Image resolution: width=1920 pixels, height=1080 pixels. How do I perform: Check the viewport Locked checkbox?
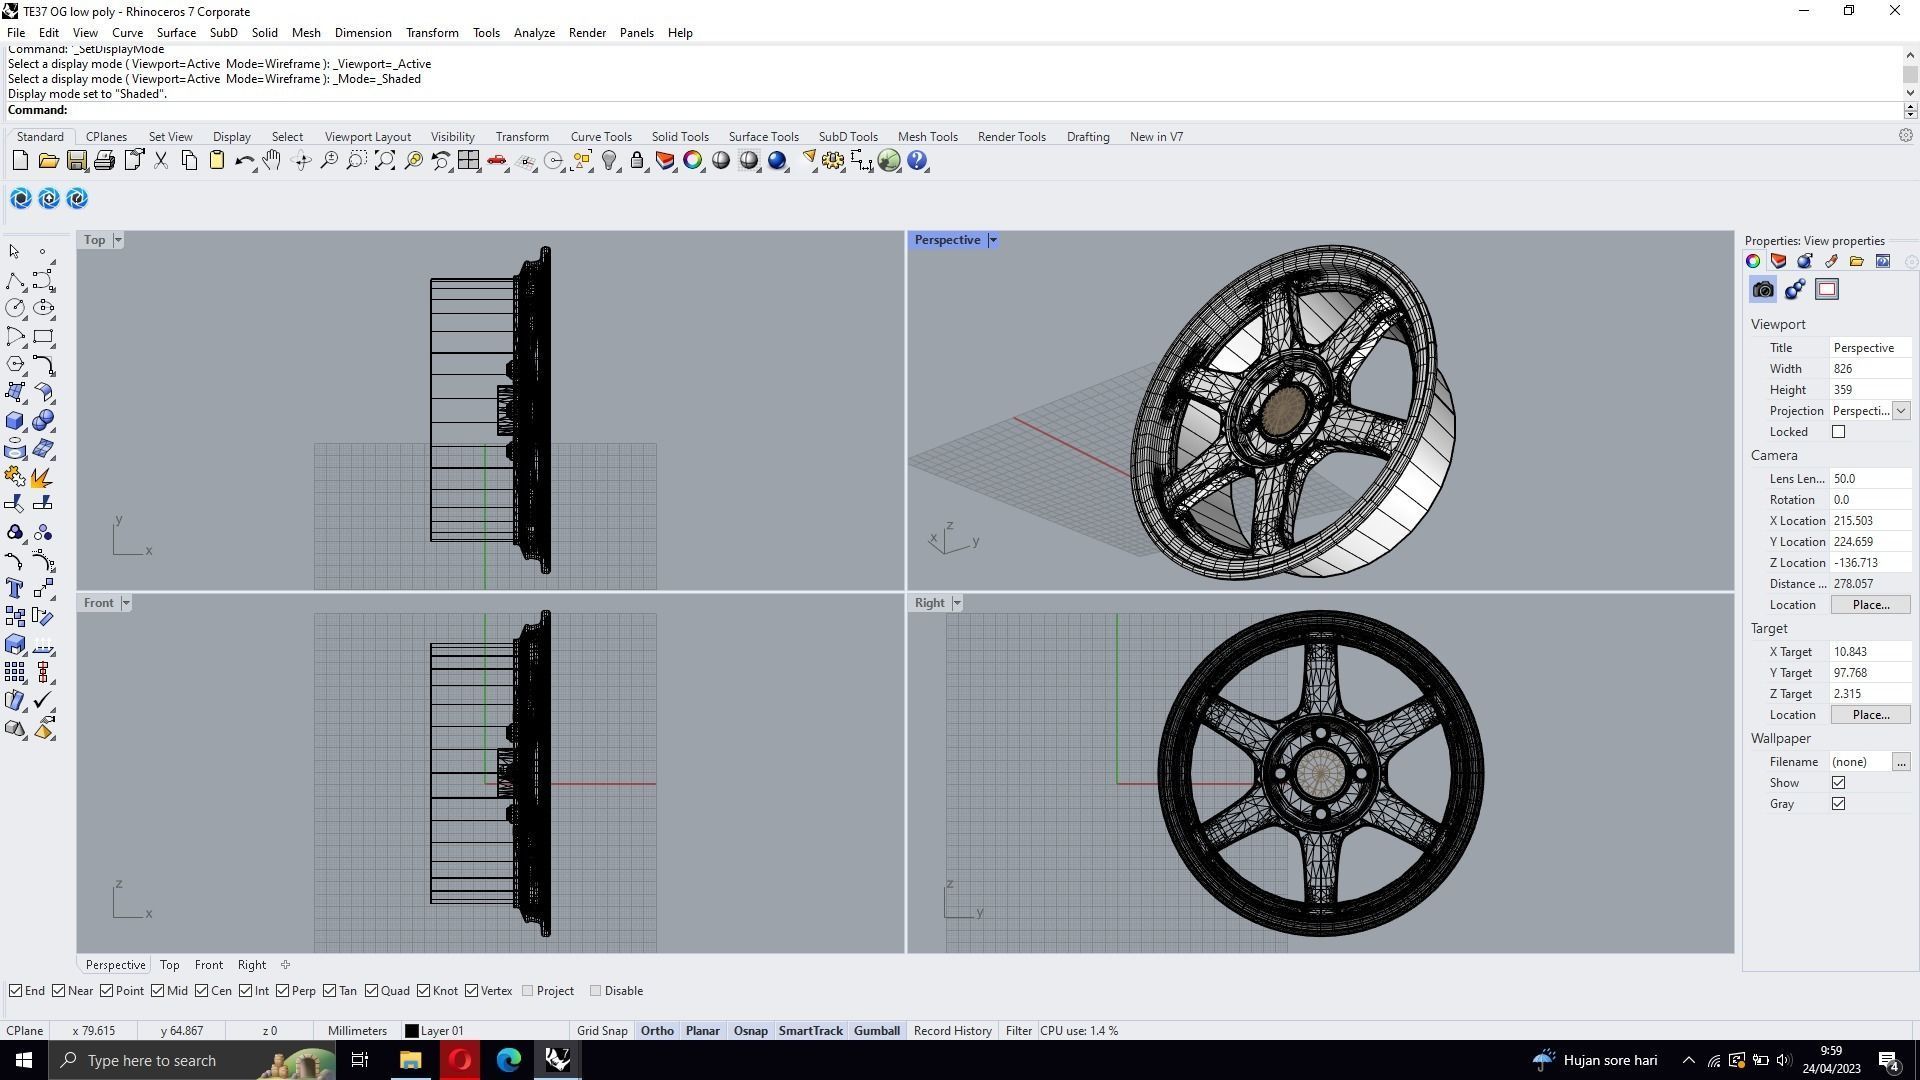coord(1838,432)
